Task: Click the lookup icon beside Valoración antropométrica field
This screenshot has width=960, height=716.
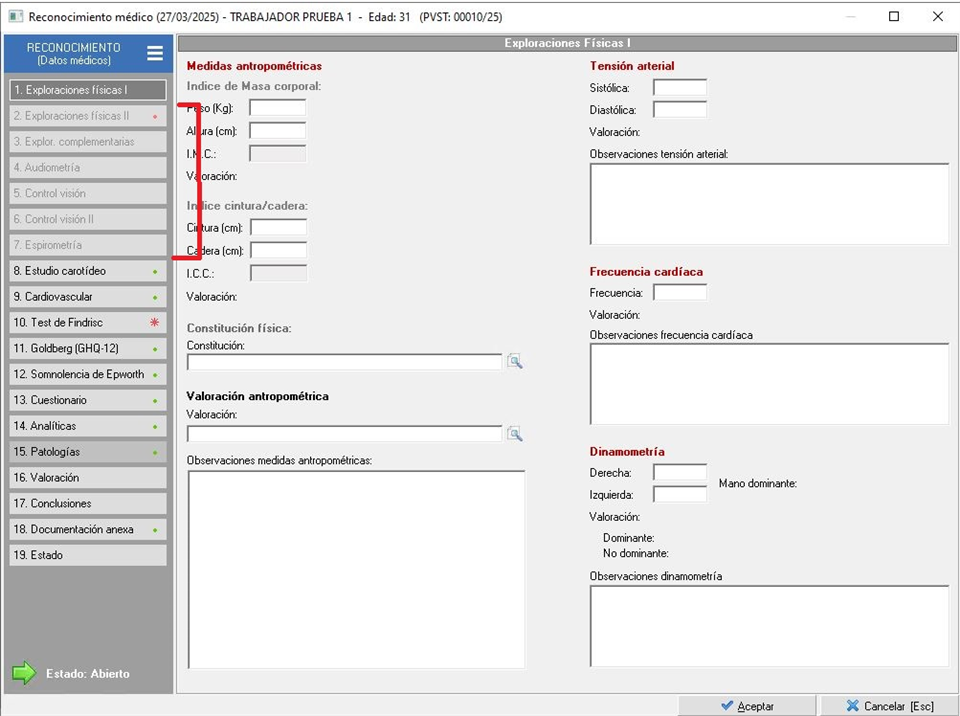Action: pyautogui.click(x=514, y=434)
